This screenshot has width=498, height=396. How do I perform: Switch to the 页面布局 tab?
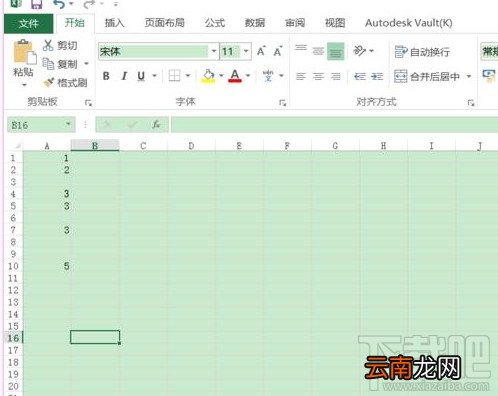pyautogui.click(x=165, y=23)
